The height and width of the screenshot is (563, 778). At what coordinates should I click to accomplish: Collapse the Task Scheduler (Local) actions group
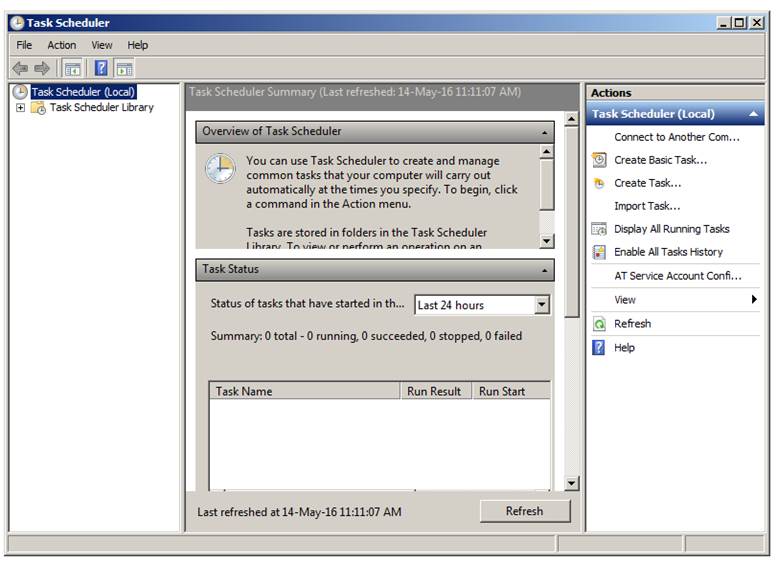(753, 114)
